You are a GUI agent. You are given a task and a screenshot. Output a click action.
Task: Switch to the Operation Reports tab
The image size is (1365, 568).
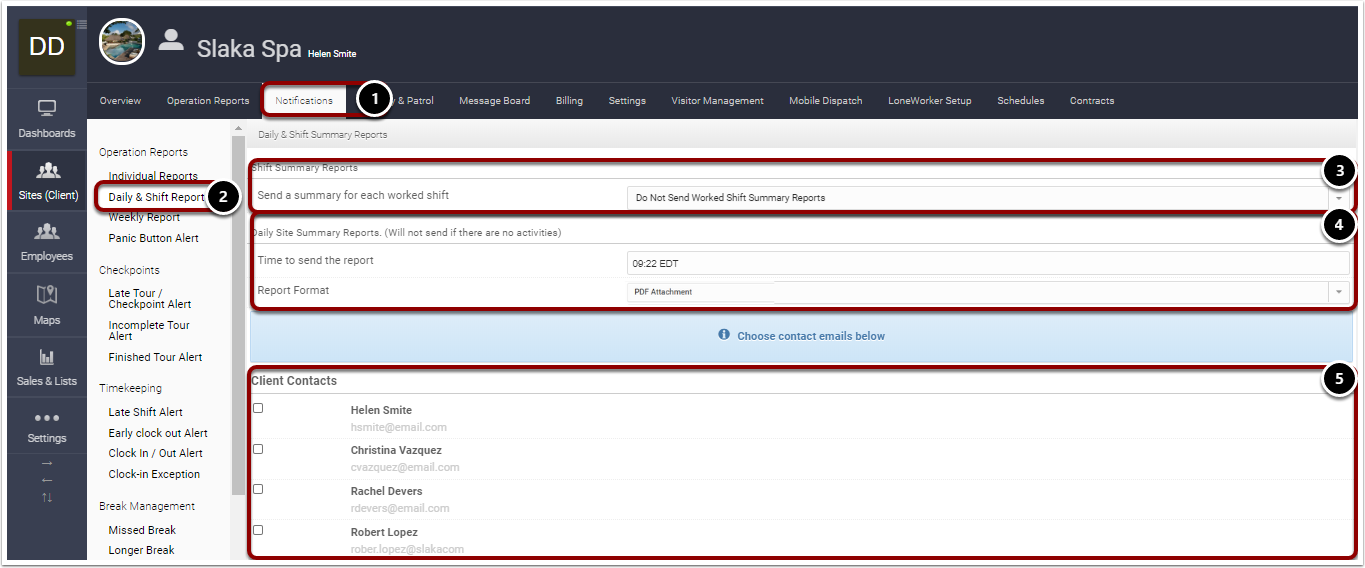208,101
